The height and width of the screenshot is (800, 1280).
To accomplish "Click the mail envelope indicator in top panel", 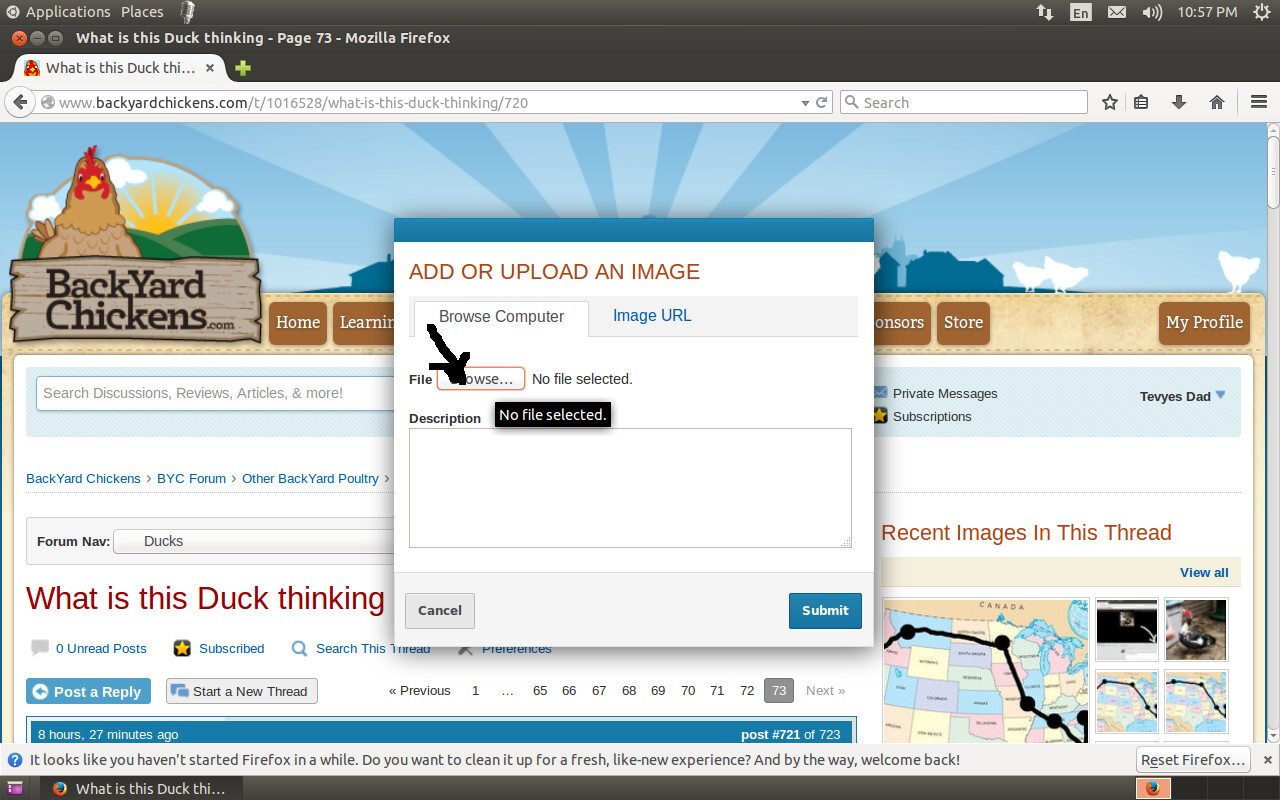I will 1116,12.
